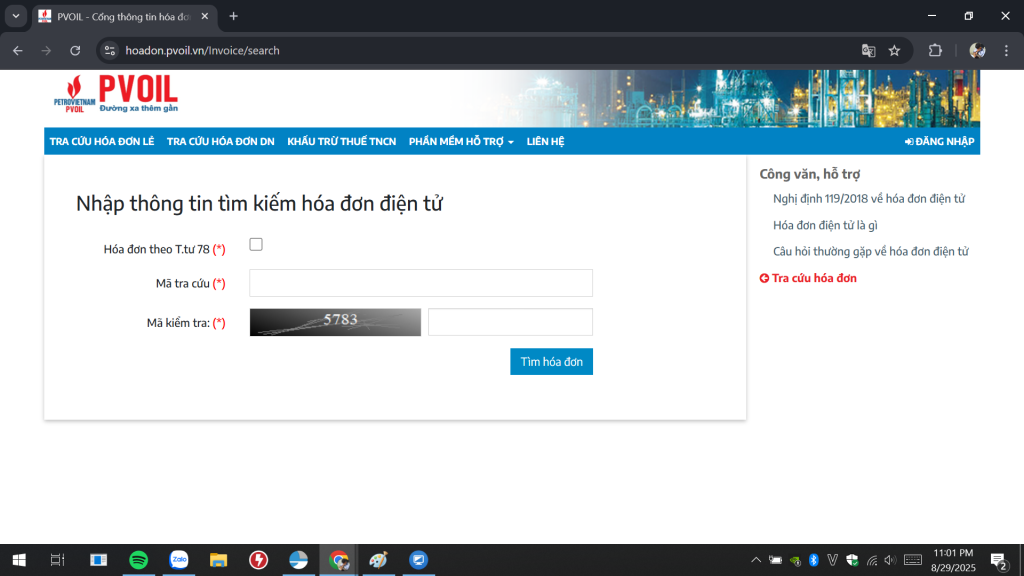The height and width of the screenshot is (576, 1024).
Task: Click the PVOIL logo
Action: coord(116,94)
